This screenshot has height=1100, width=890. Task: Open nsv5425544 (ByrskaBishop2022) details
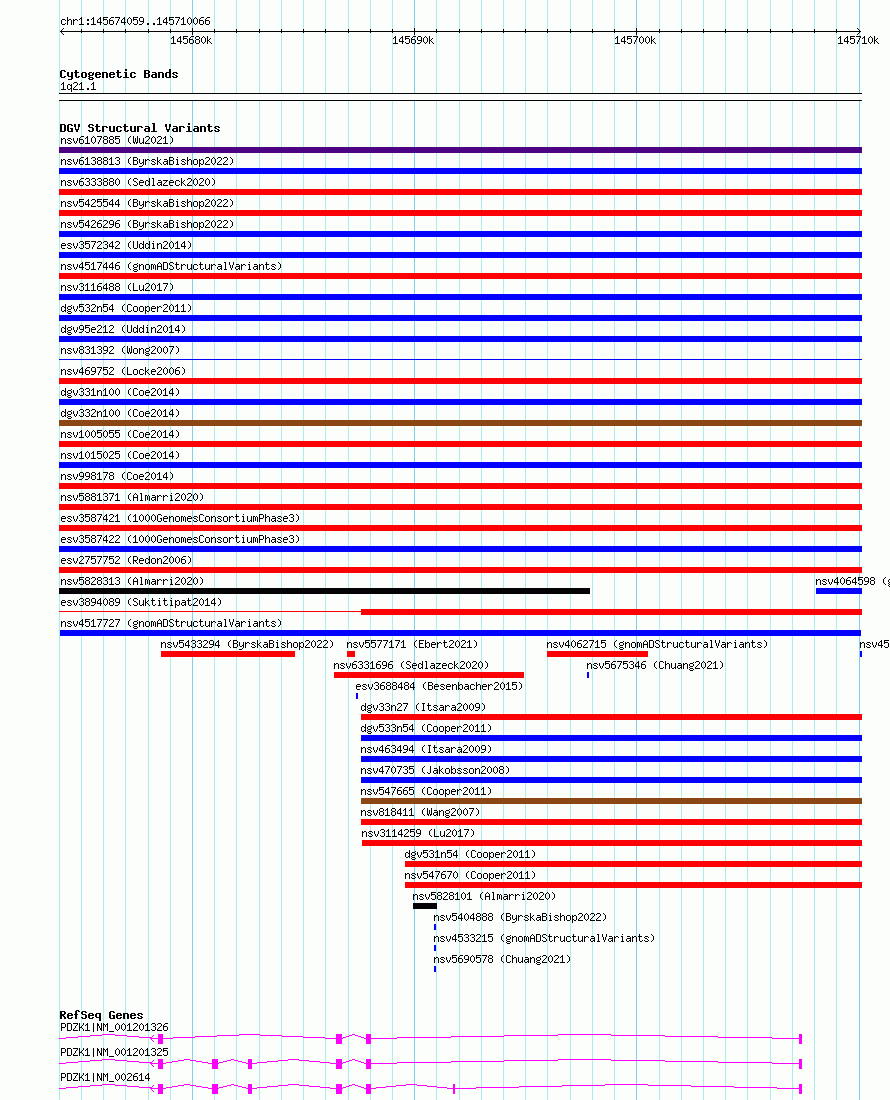point(147,203)
